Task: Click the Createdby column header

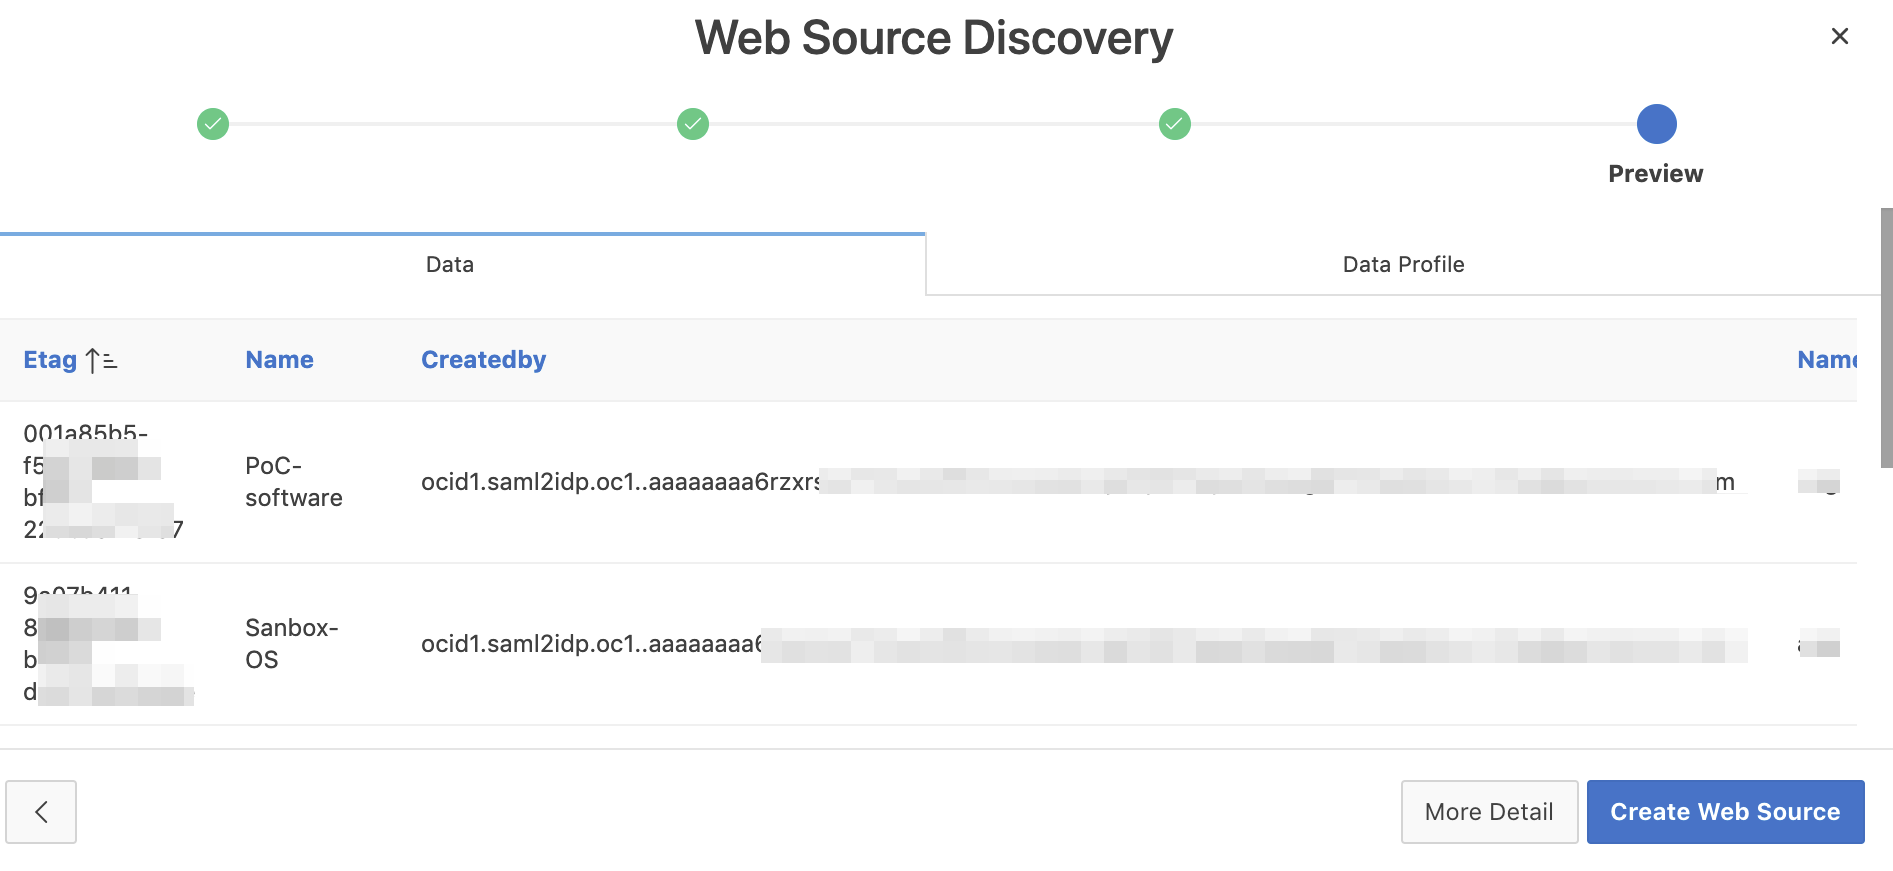Action: (x=483, y=360)
